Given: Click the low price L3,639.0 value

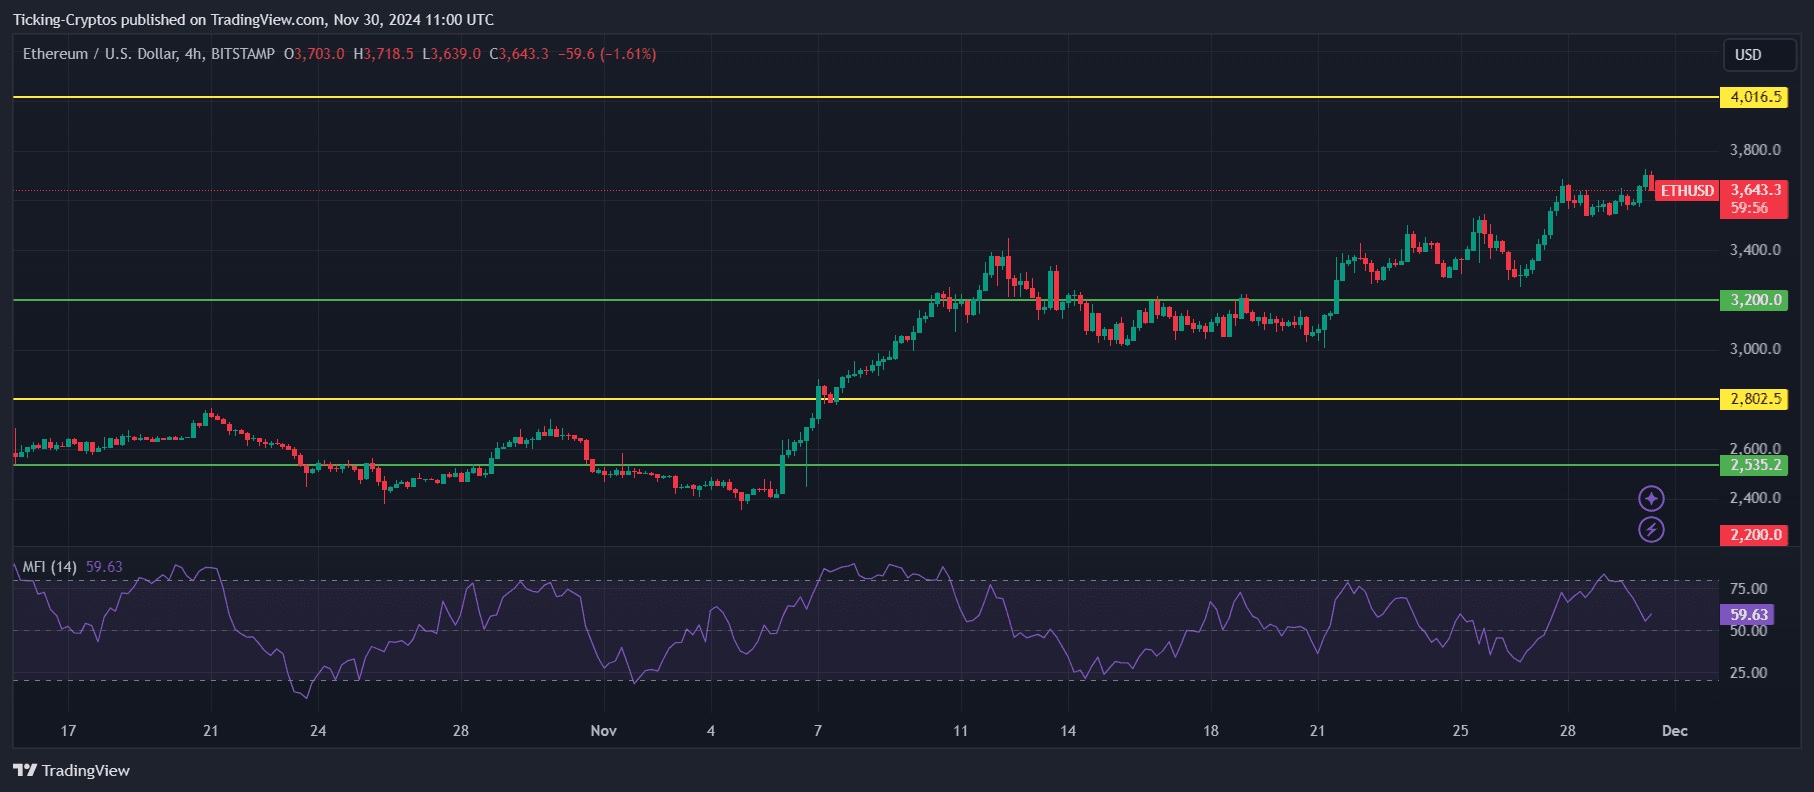Looking at the screenshot, I should (452, 54).
